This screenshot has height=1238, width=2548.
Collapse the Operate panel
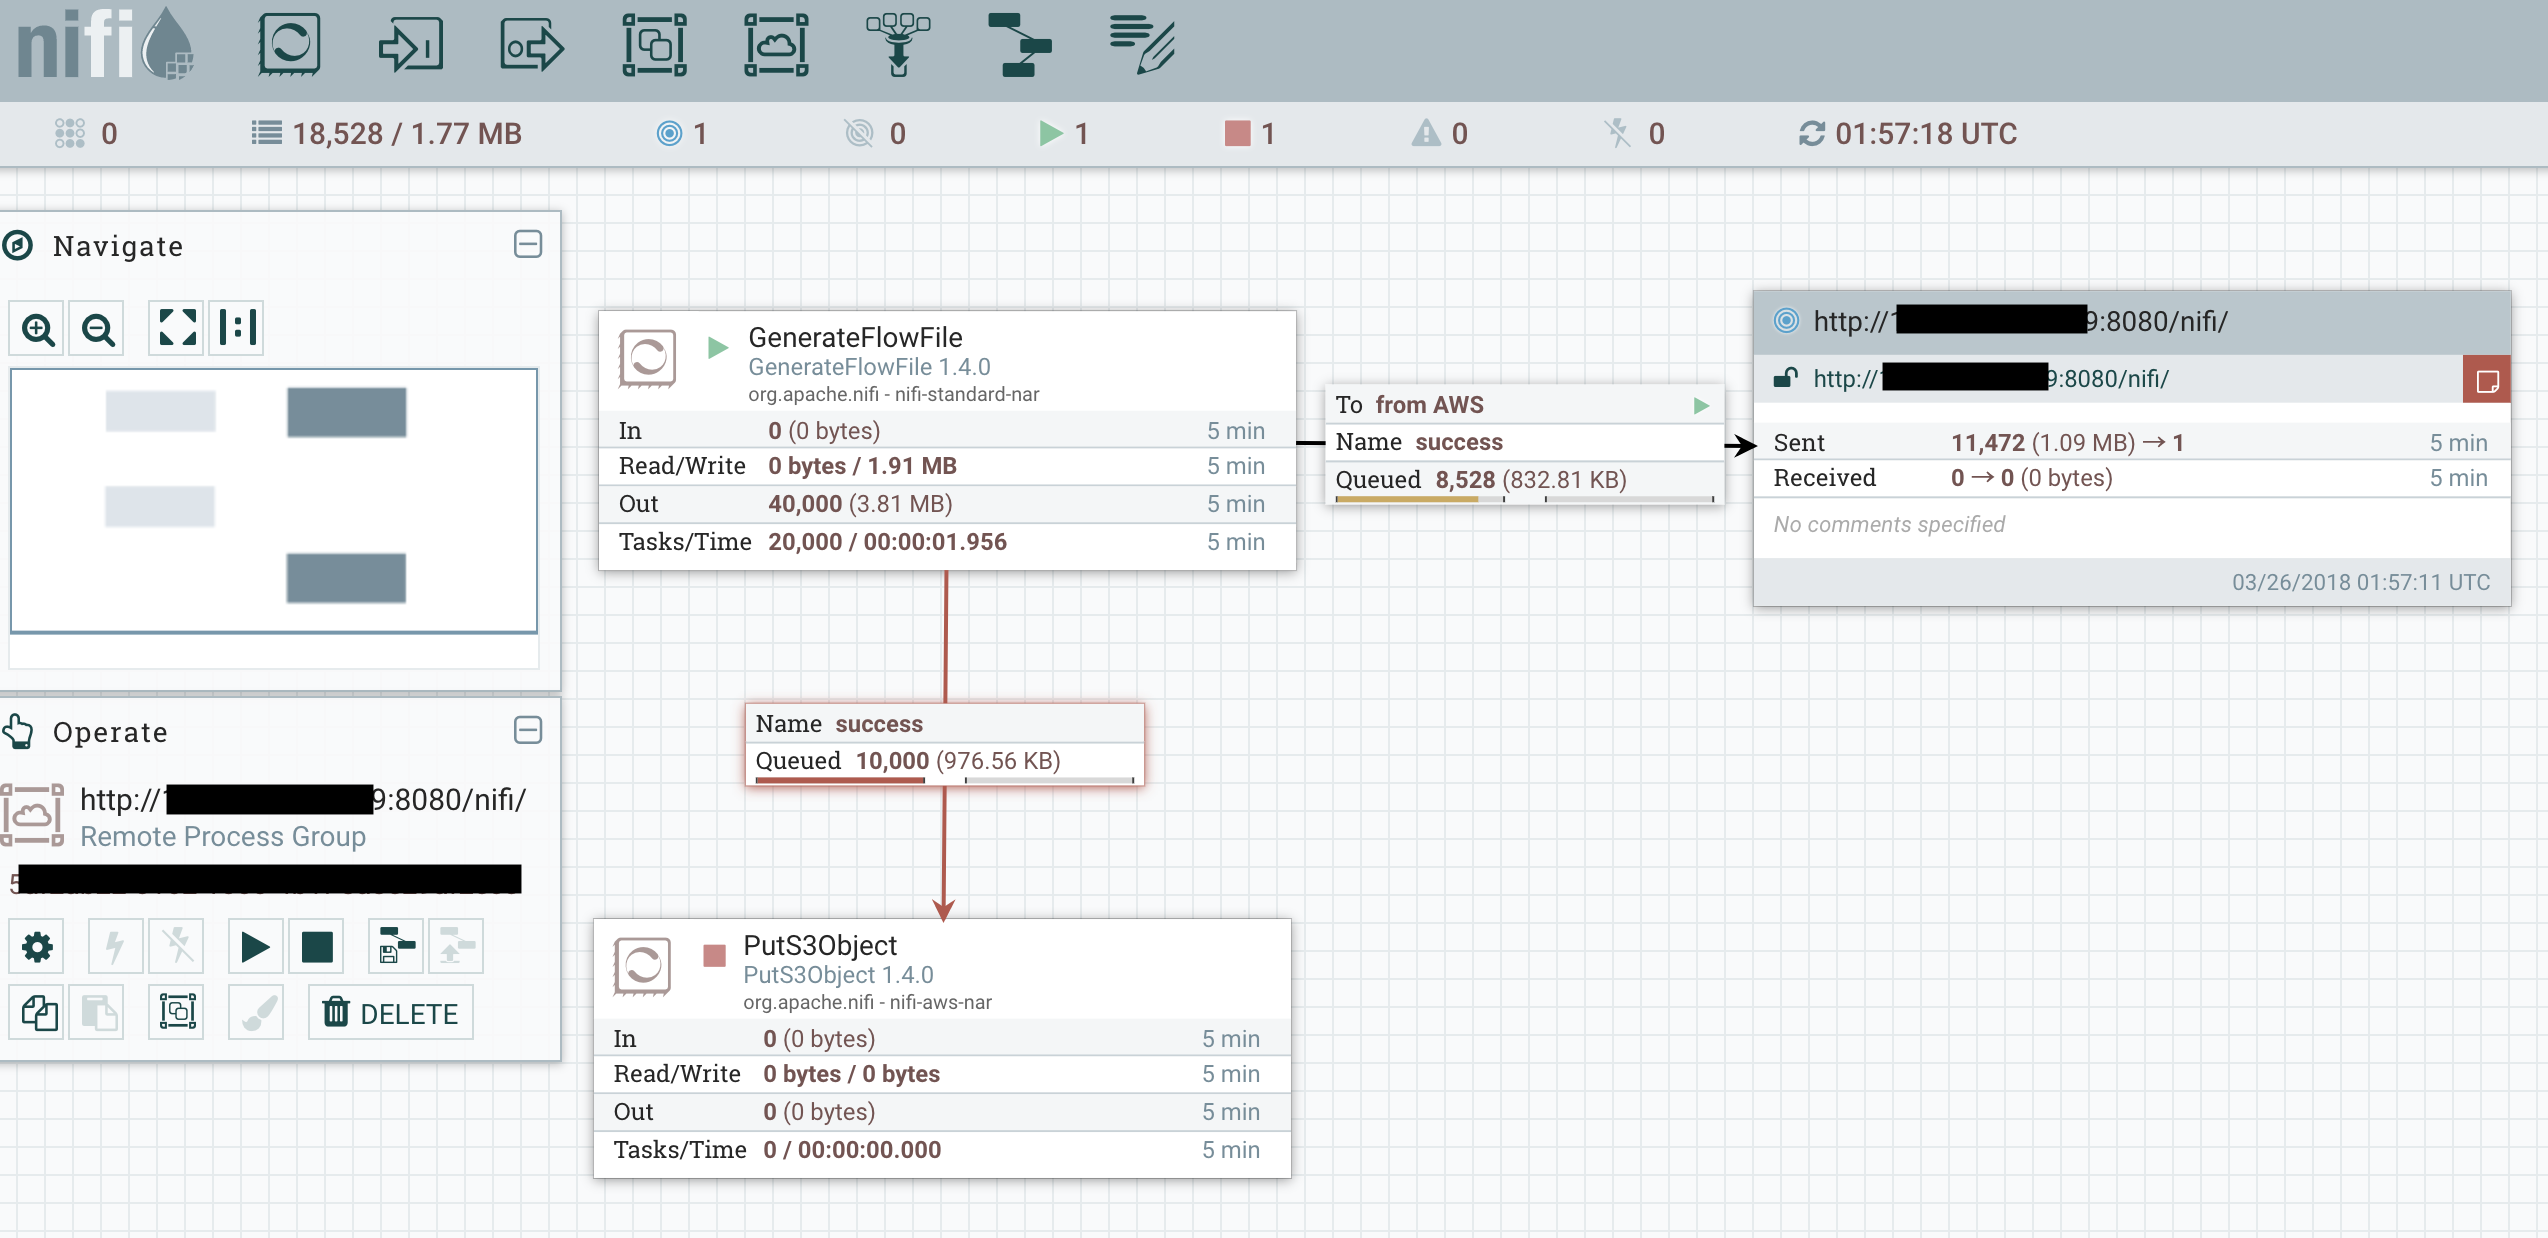click(528, 730)
